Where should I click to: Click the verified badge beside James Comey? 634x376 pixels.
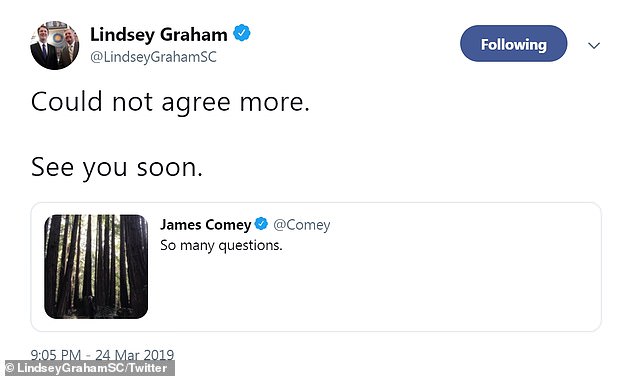coord(261,224)
